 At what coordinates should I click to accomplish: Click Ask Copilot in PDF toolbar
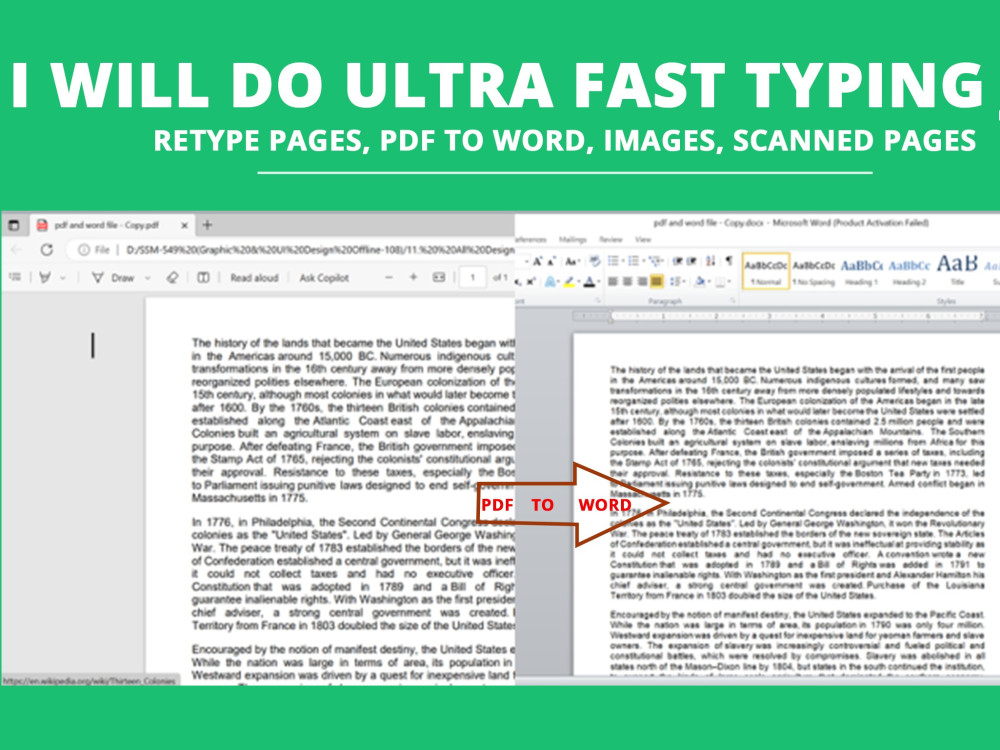[324, 277]
